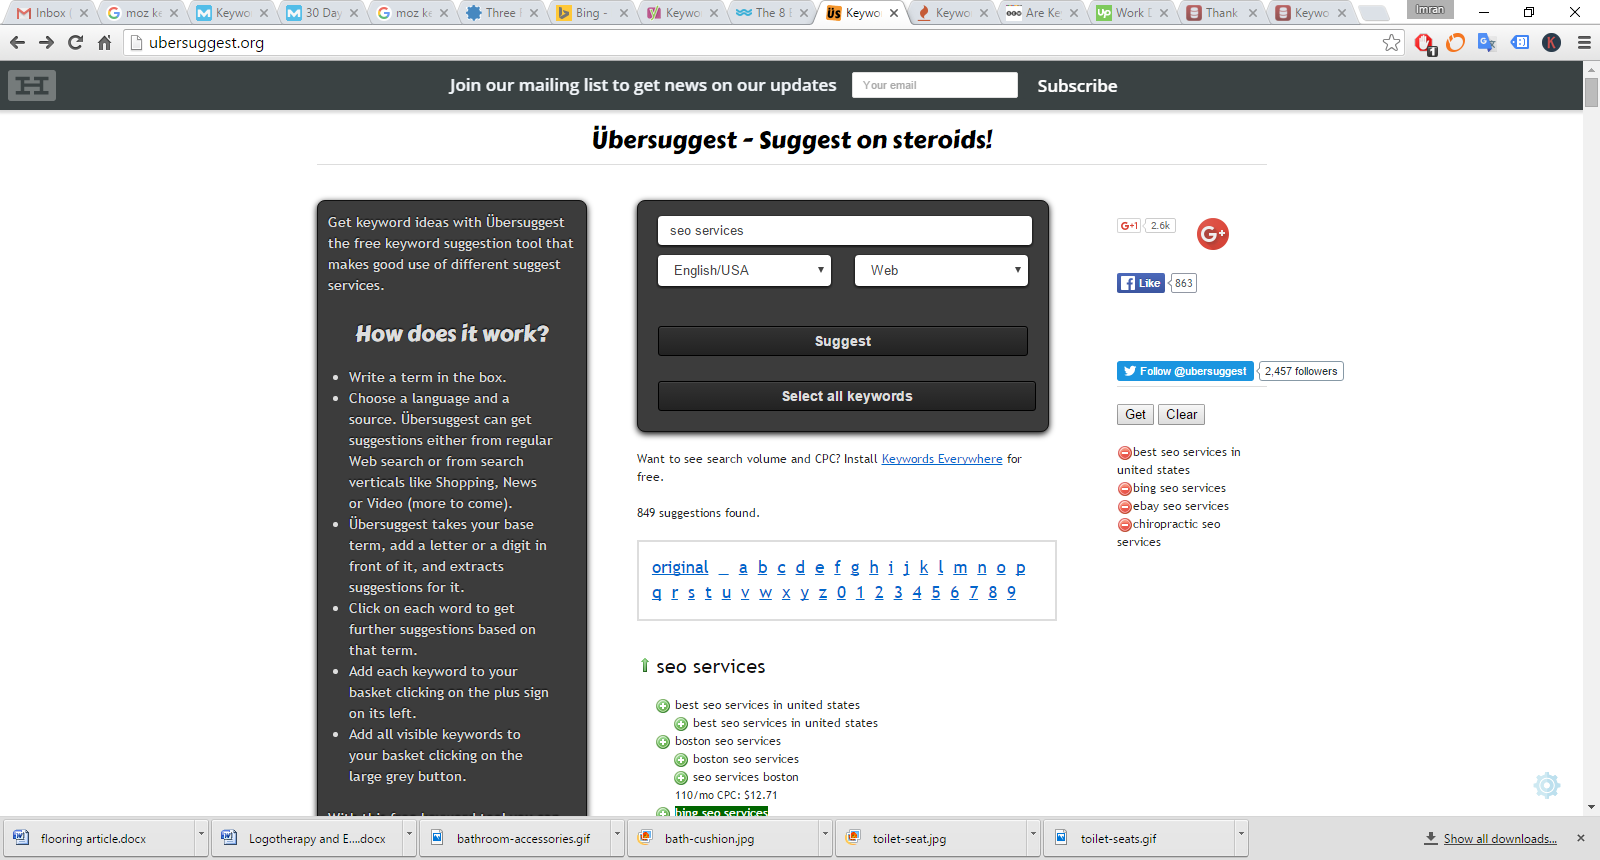1600x860 pixels.
Task: Close the downloads bar
Action: [x=1581, y=838]
